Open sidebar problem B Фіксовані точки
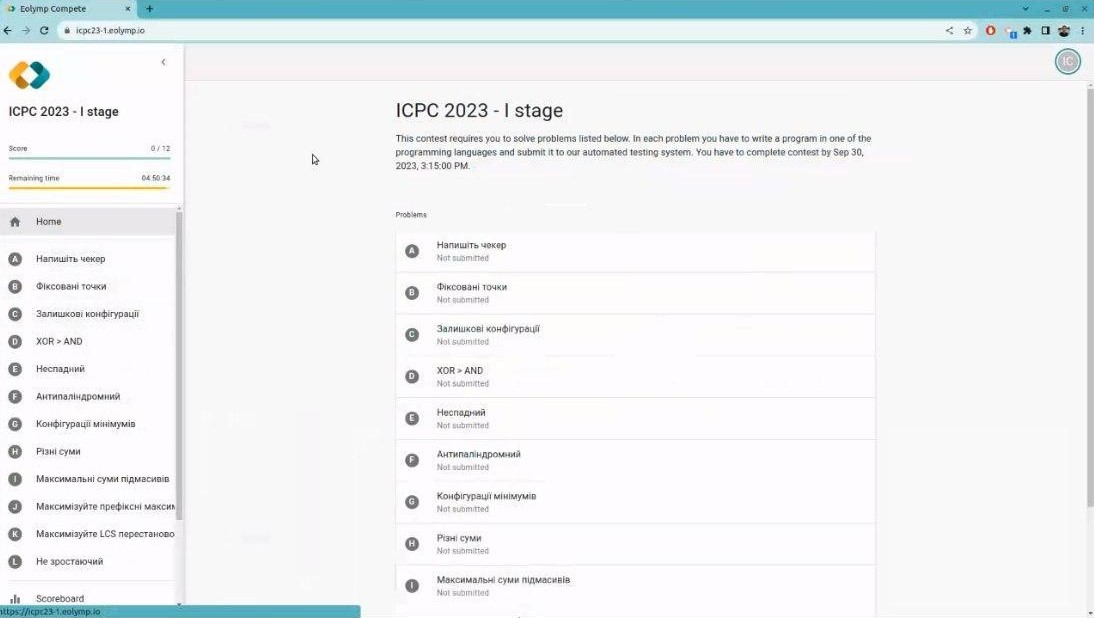The image size is (1094, 618). point(88,287)
